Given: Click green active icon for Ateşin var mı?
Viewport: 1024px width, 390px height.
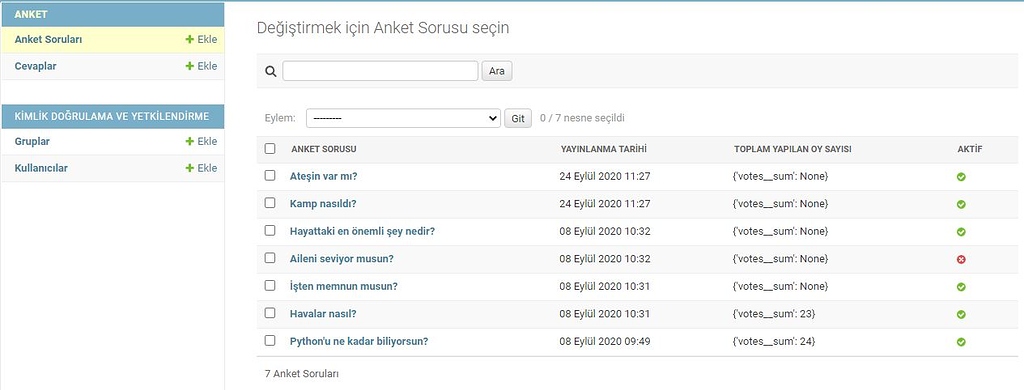Looking at the screenshot, I should click(961, 176).
